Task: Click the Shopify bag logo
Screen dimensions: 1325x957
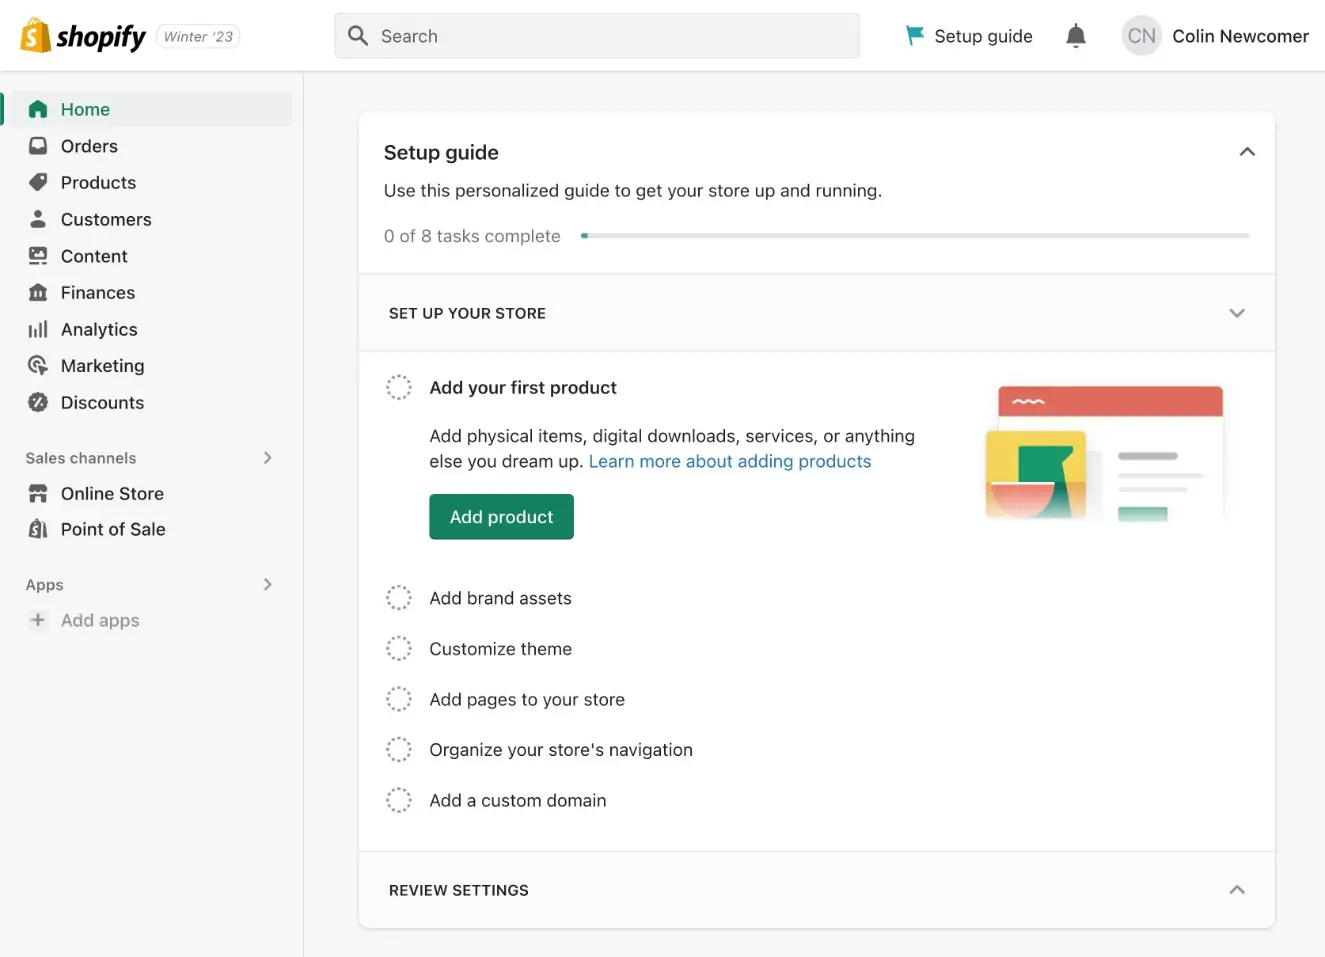Action: [x=36, y=36]
